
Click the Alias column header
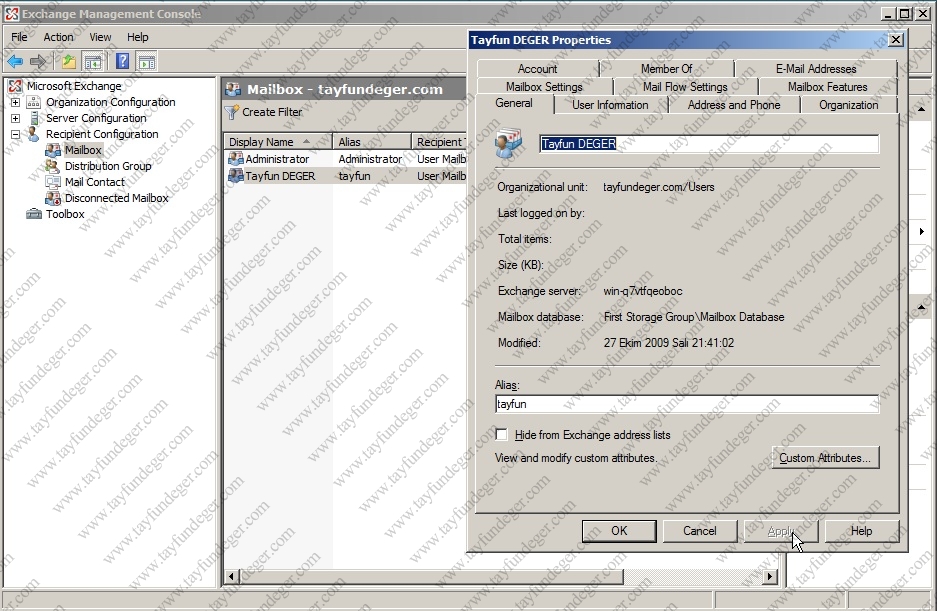coord(372,142)
